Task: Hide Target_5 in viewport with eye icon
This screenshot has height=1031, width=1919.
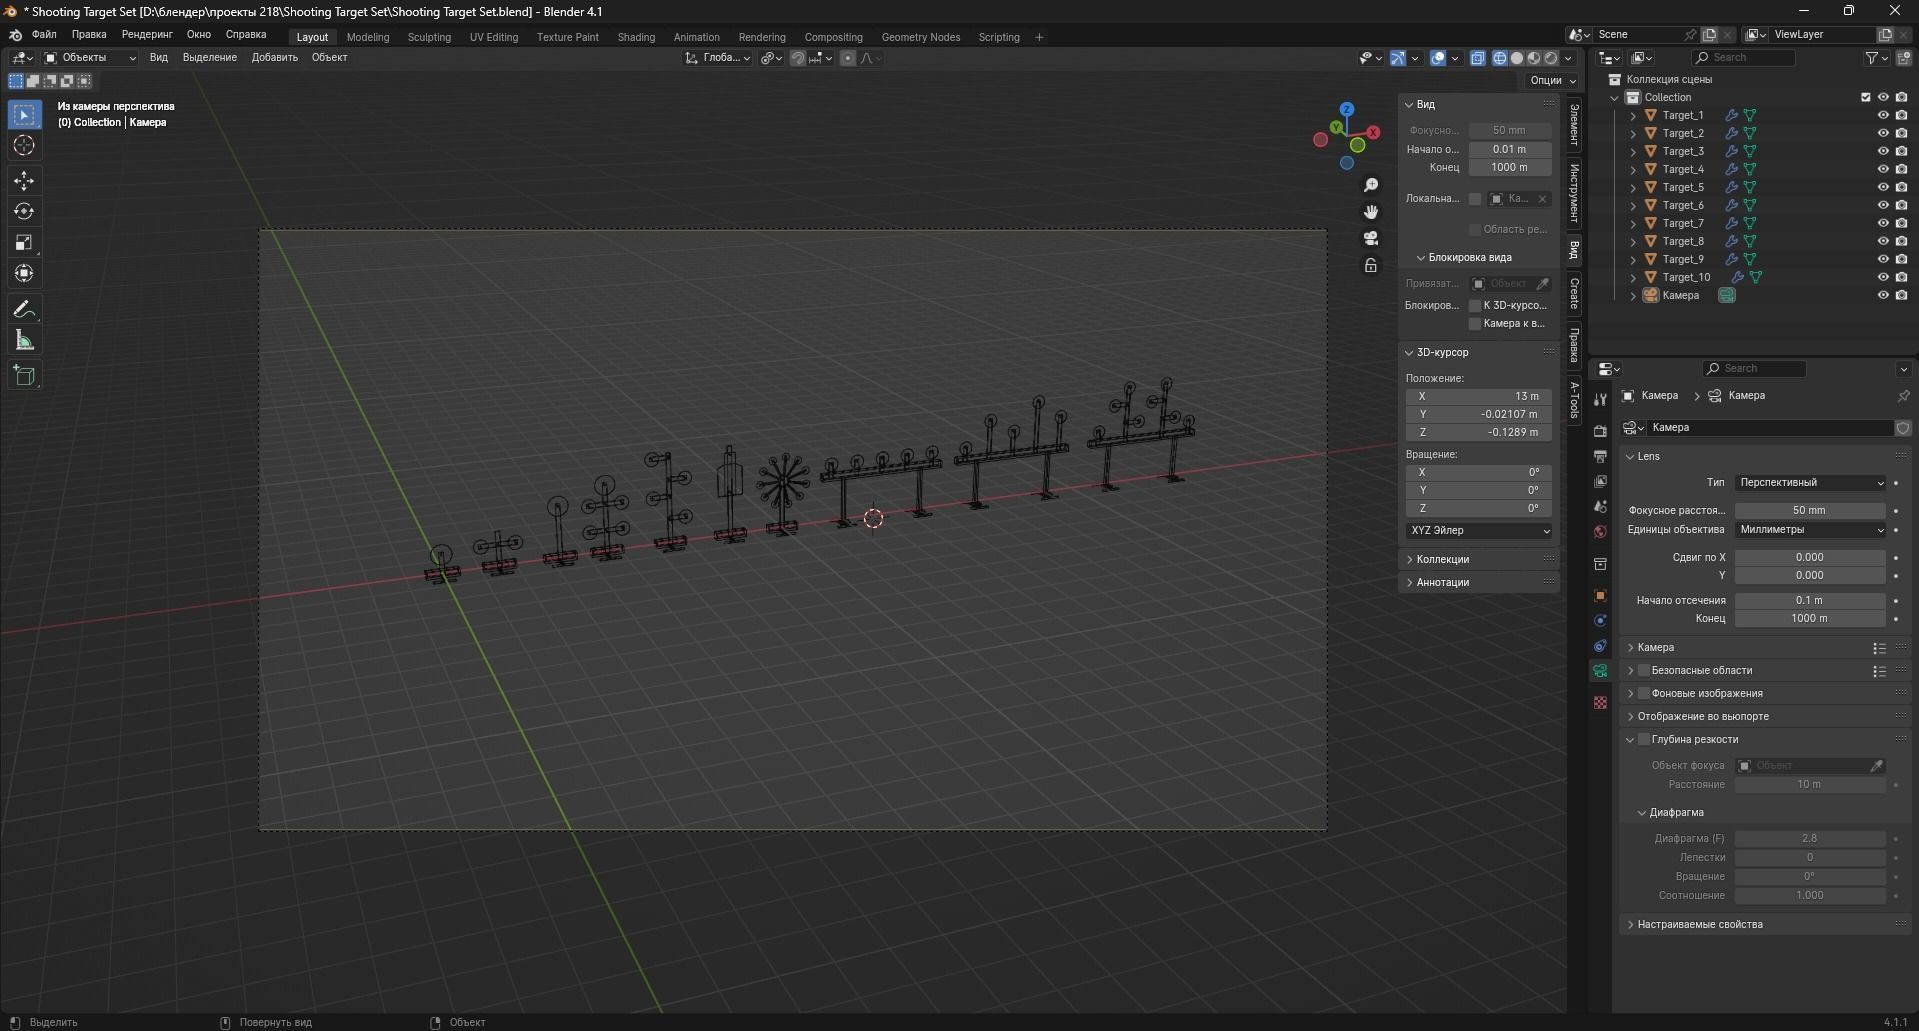Action: point(1882,187)
